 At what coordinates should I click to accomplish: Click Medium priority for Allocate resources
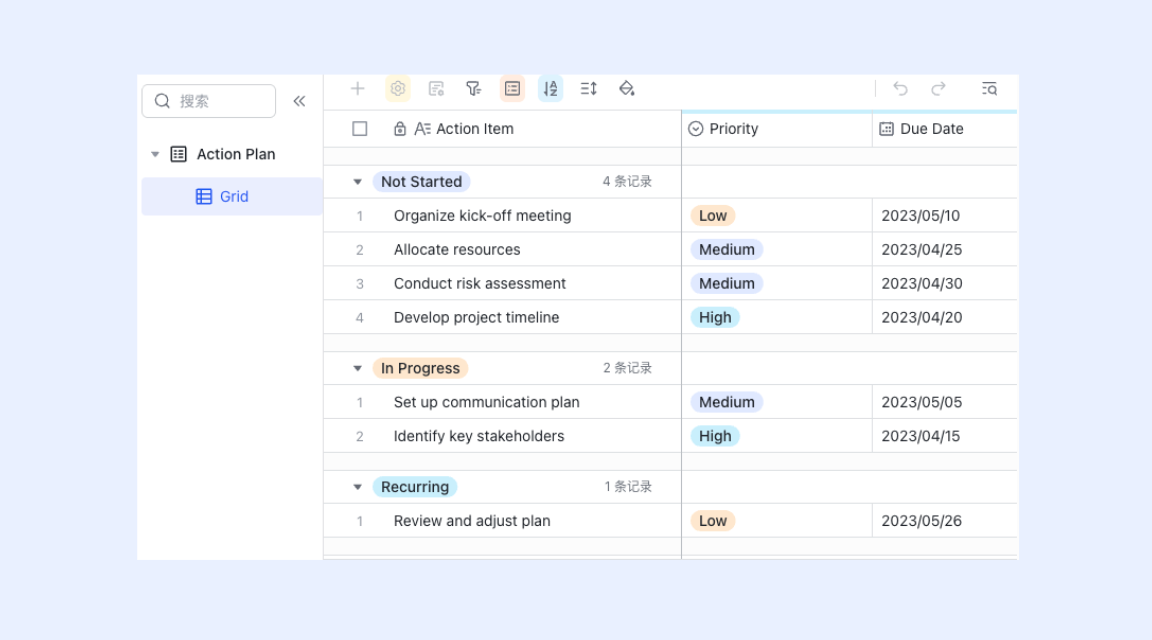727,249
